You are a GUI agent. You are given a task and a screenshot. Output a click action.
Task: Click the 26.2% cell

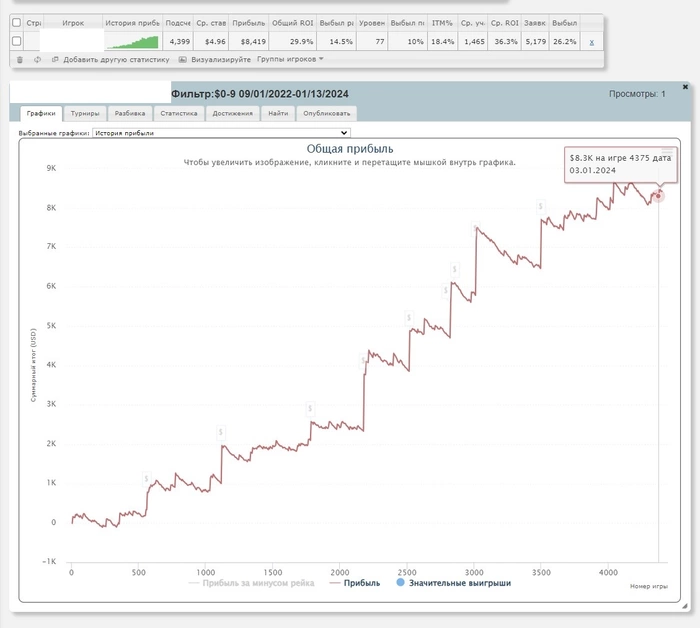pyautogui.click(x=565, y=42)
